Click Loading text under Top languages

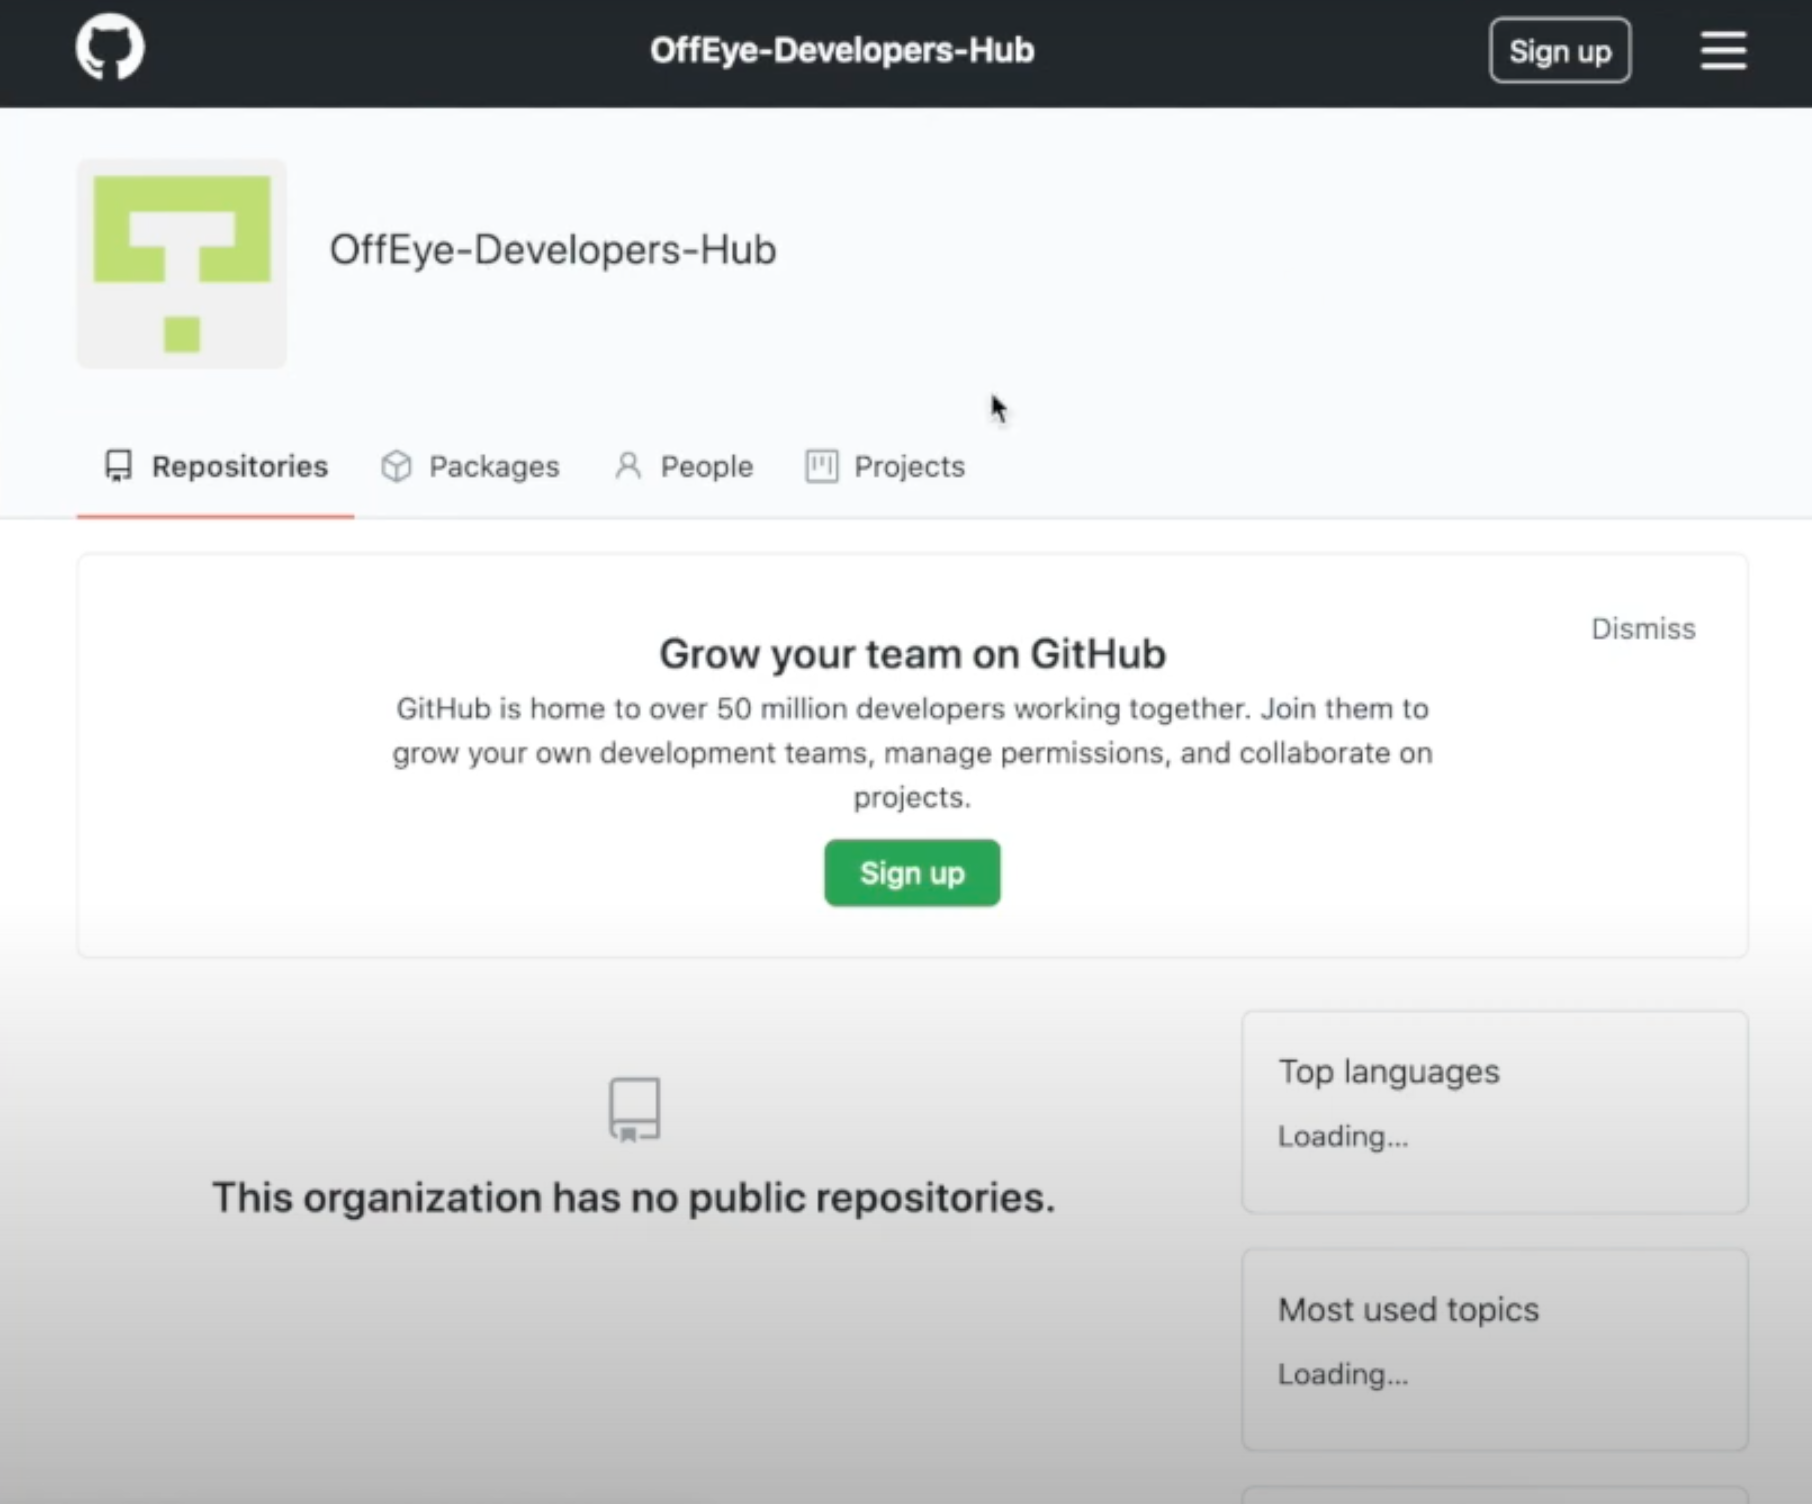point(1343,1137)
